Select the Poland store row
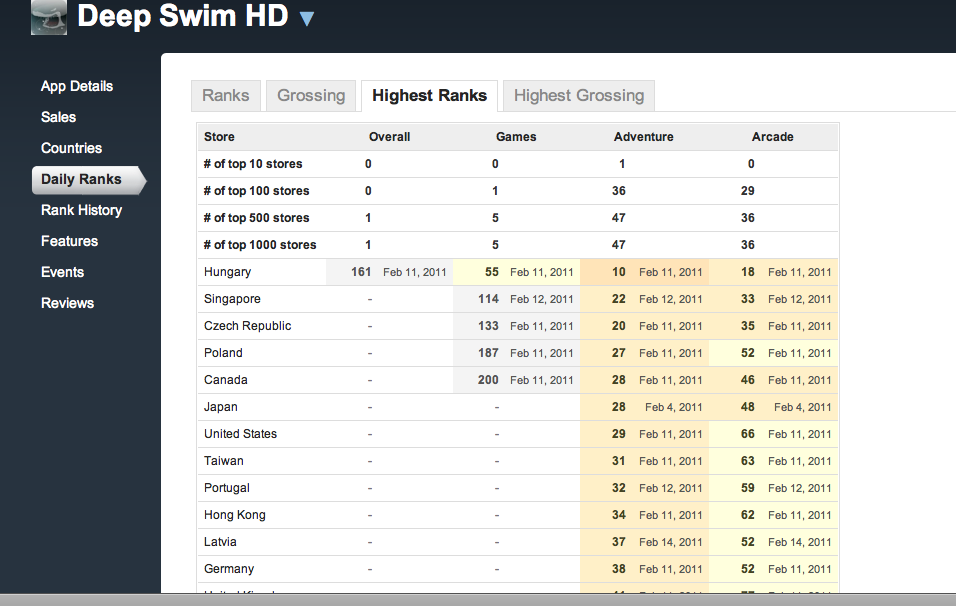956x606 pixels. point(517,353)
